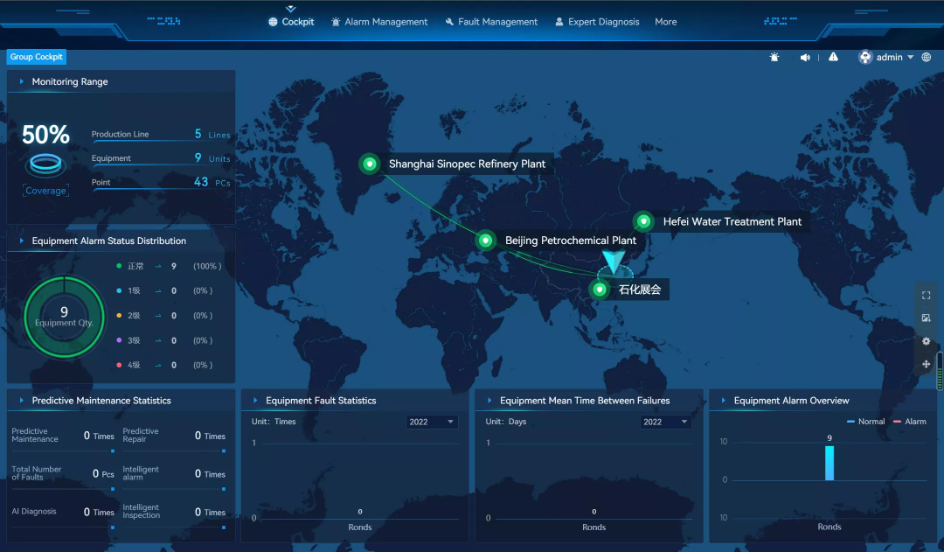The width and height of the screenshot is (946, 554).
Task: Enter fullscreen using map toolbar icon
Action: 926,295
